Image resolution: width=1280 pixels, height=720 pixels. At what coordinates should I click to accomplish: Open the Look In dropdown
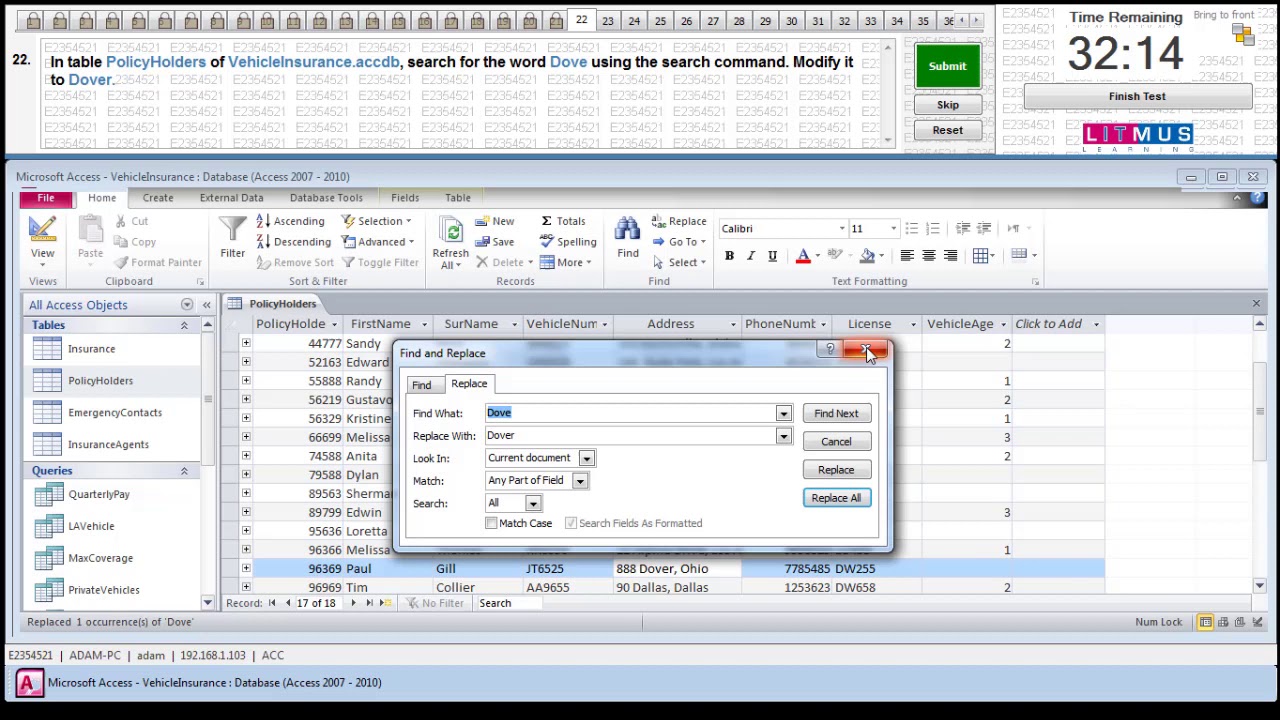click(x=586, y=458)
